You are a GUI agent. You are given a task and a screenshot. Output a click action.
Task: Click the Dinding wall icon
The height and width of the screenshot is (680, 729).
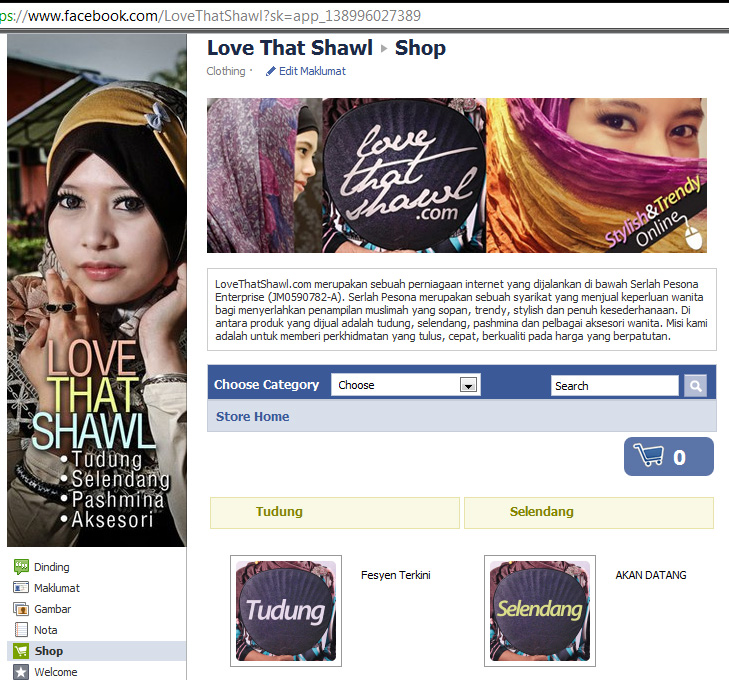tap(21, 567)
